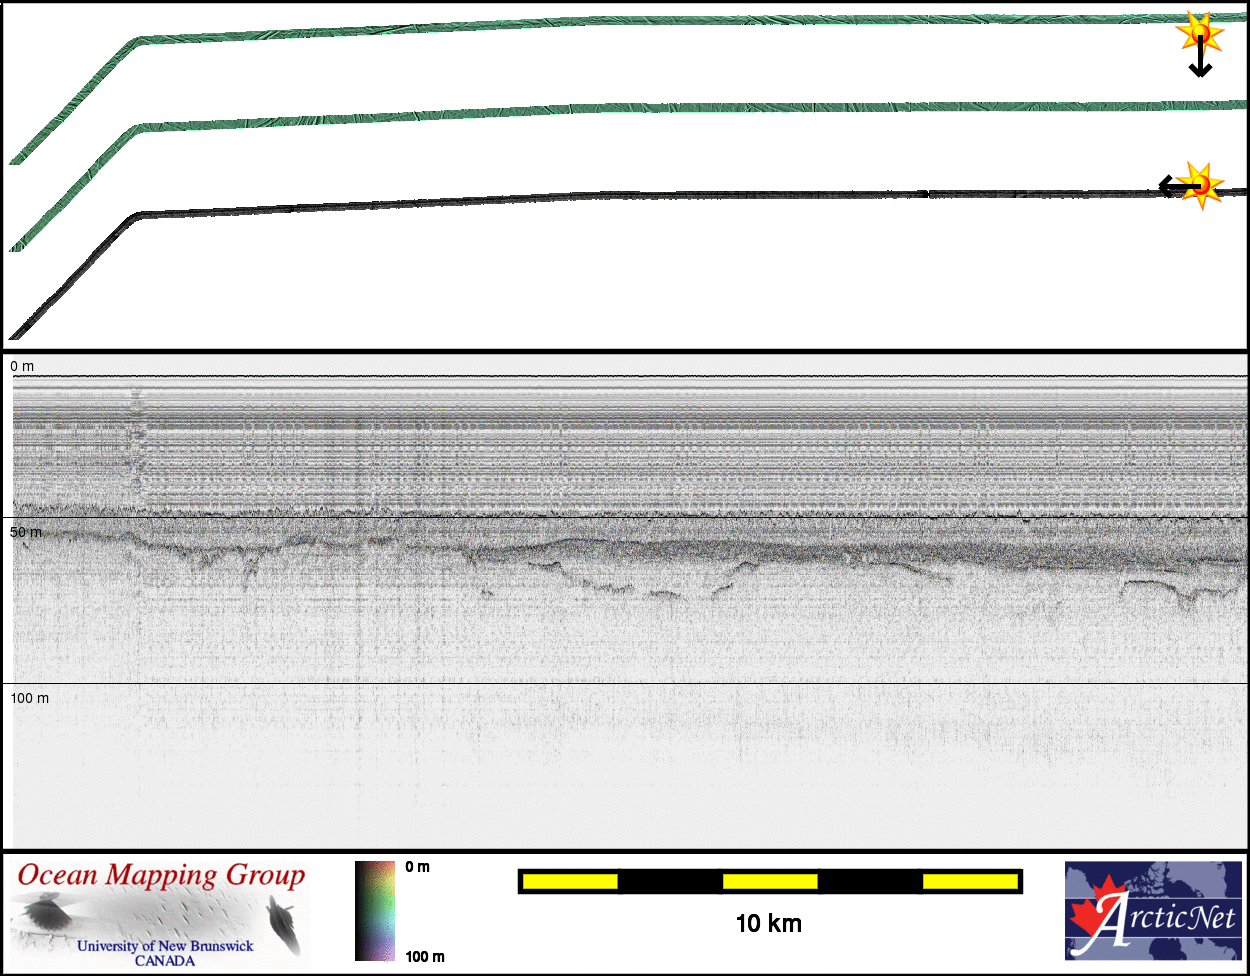The height and width of the screenshot is (976, 1250).
Task: Click the black left-pointing arrow on the black track
Action: tap(1171, 186)
